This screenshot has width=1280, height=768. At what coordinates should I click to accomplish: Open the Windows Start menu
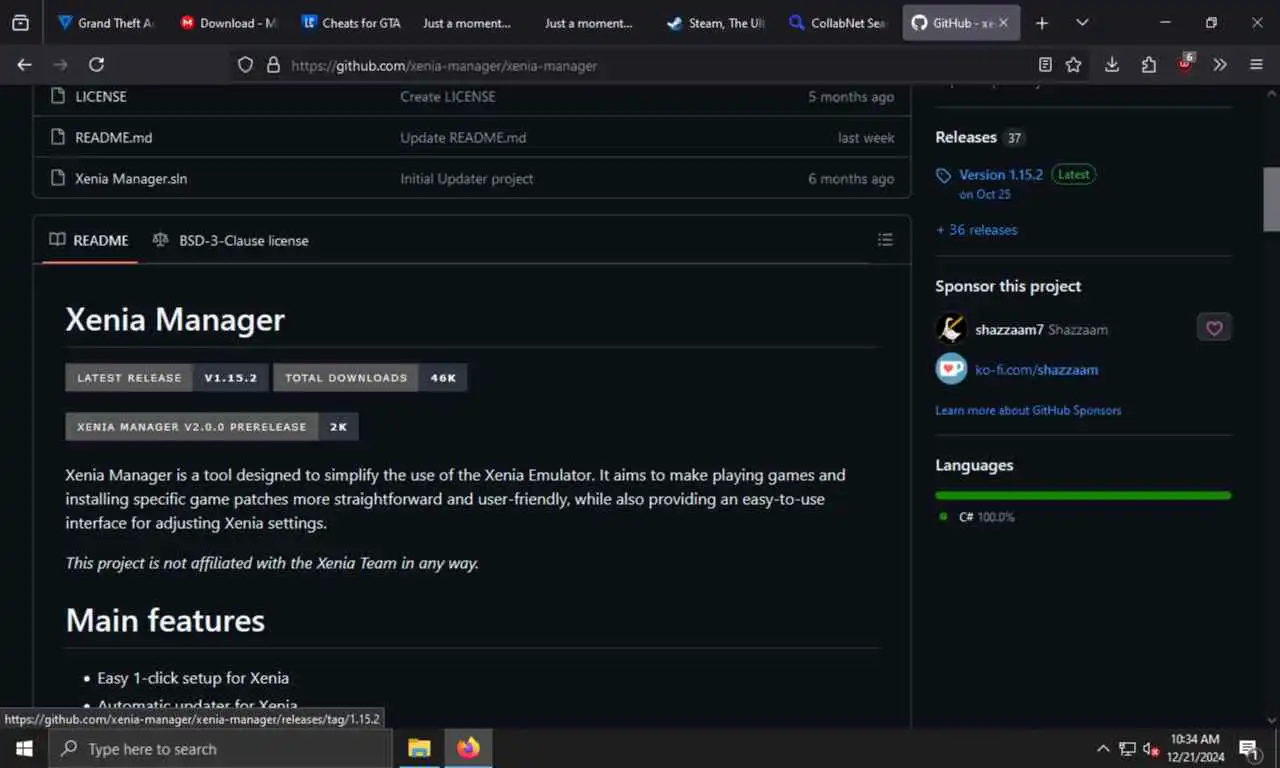[x=24, y=748]
